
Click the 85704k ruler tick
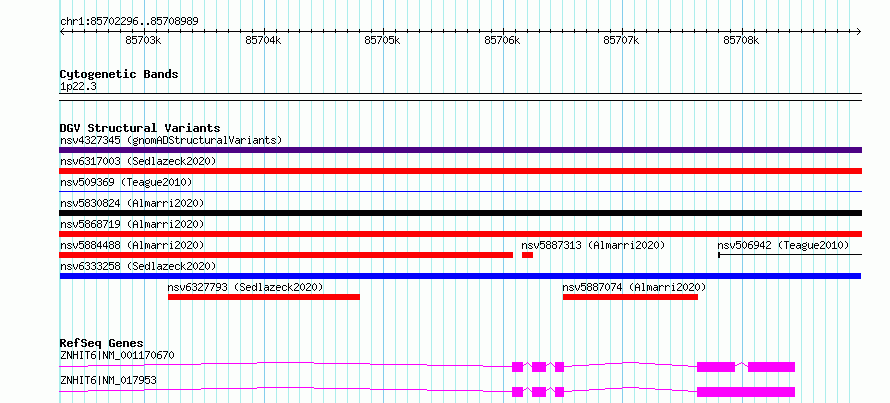263,40
